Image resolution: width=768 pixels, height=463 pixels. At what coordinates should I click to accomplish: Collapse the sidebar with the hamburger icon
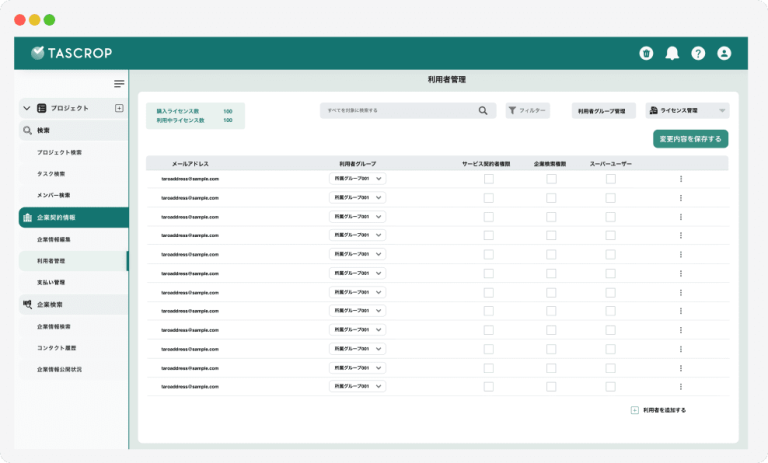tap(119, 84)
